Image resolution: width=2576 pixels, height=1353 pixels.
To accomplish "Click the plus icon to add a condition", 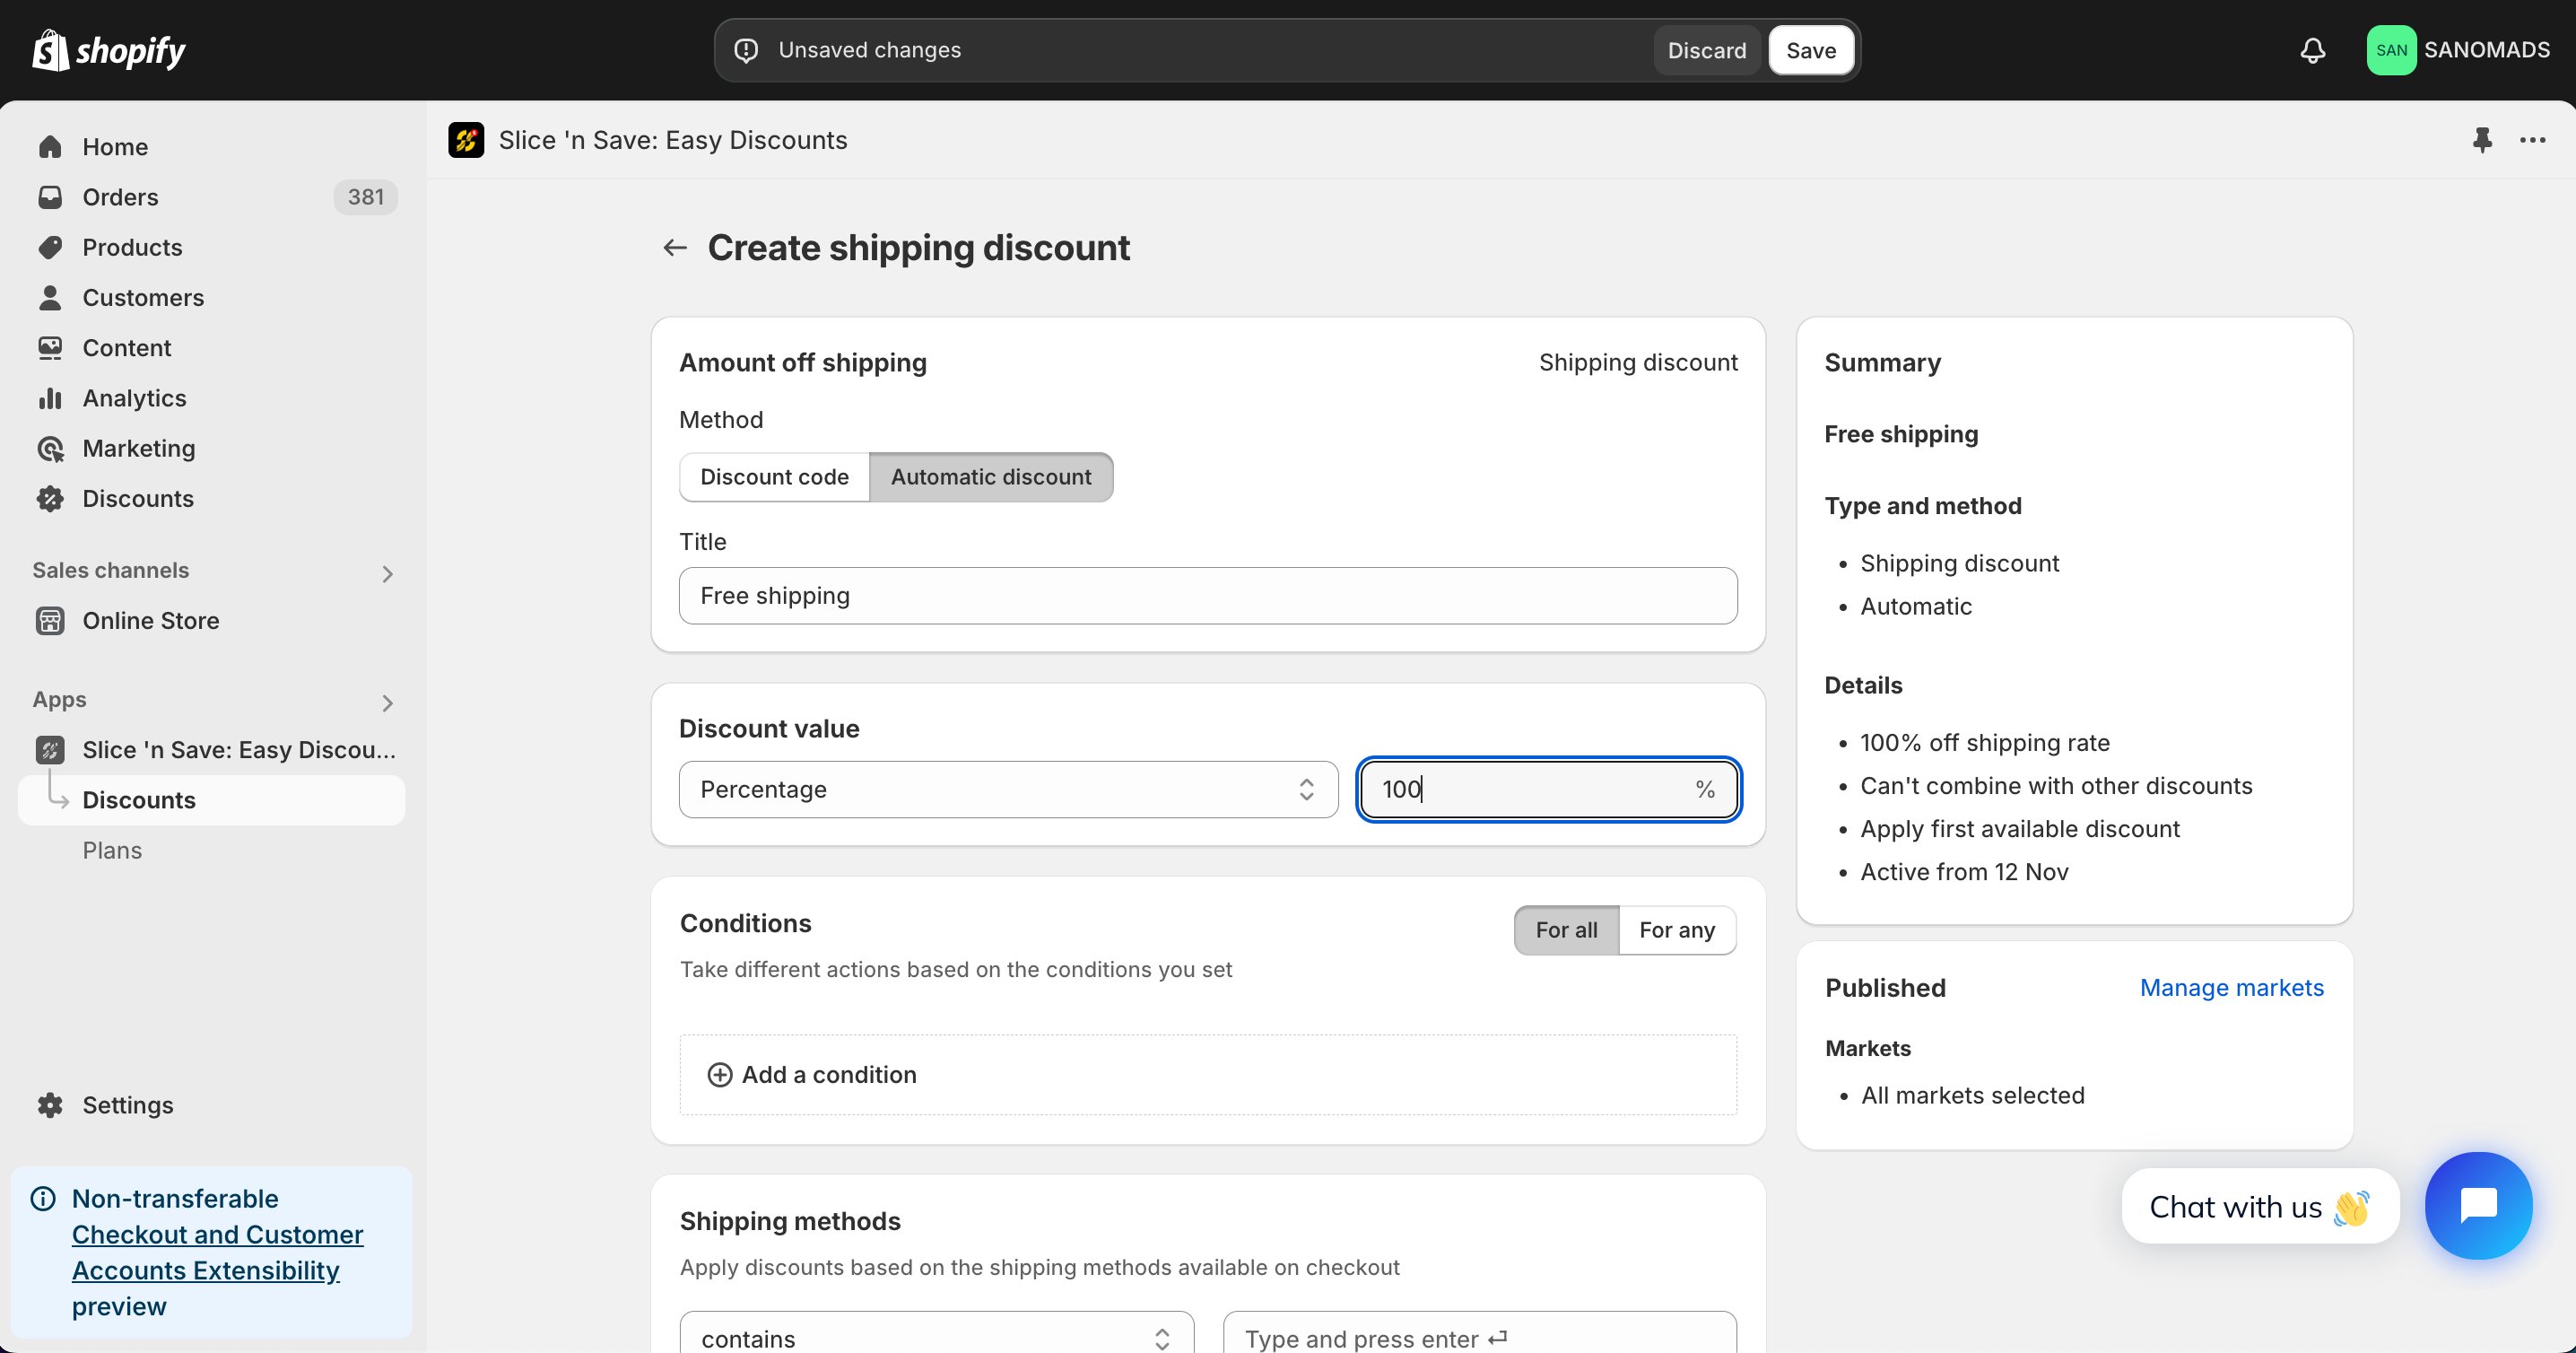I will 719,1074.
